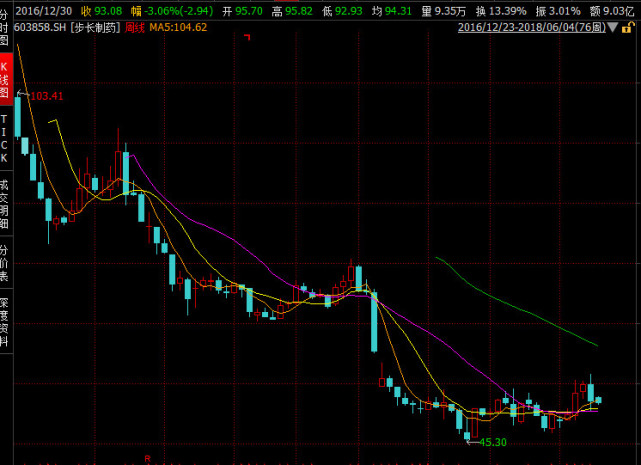Click the average price 94.31
The image size is (641, 465).
point(398,11)
